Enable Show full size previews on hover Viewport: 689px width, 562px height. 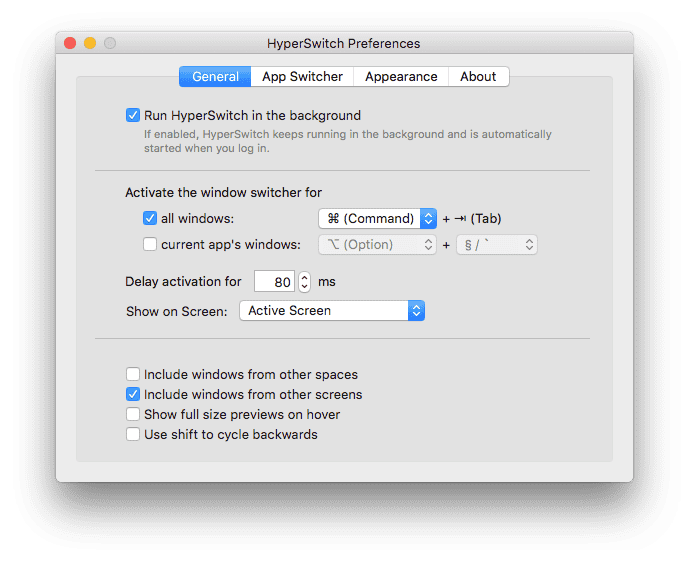pyautogui.click(x=133, y=414)
